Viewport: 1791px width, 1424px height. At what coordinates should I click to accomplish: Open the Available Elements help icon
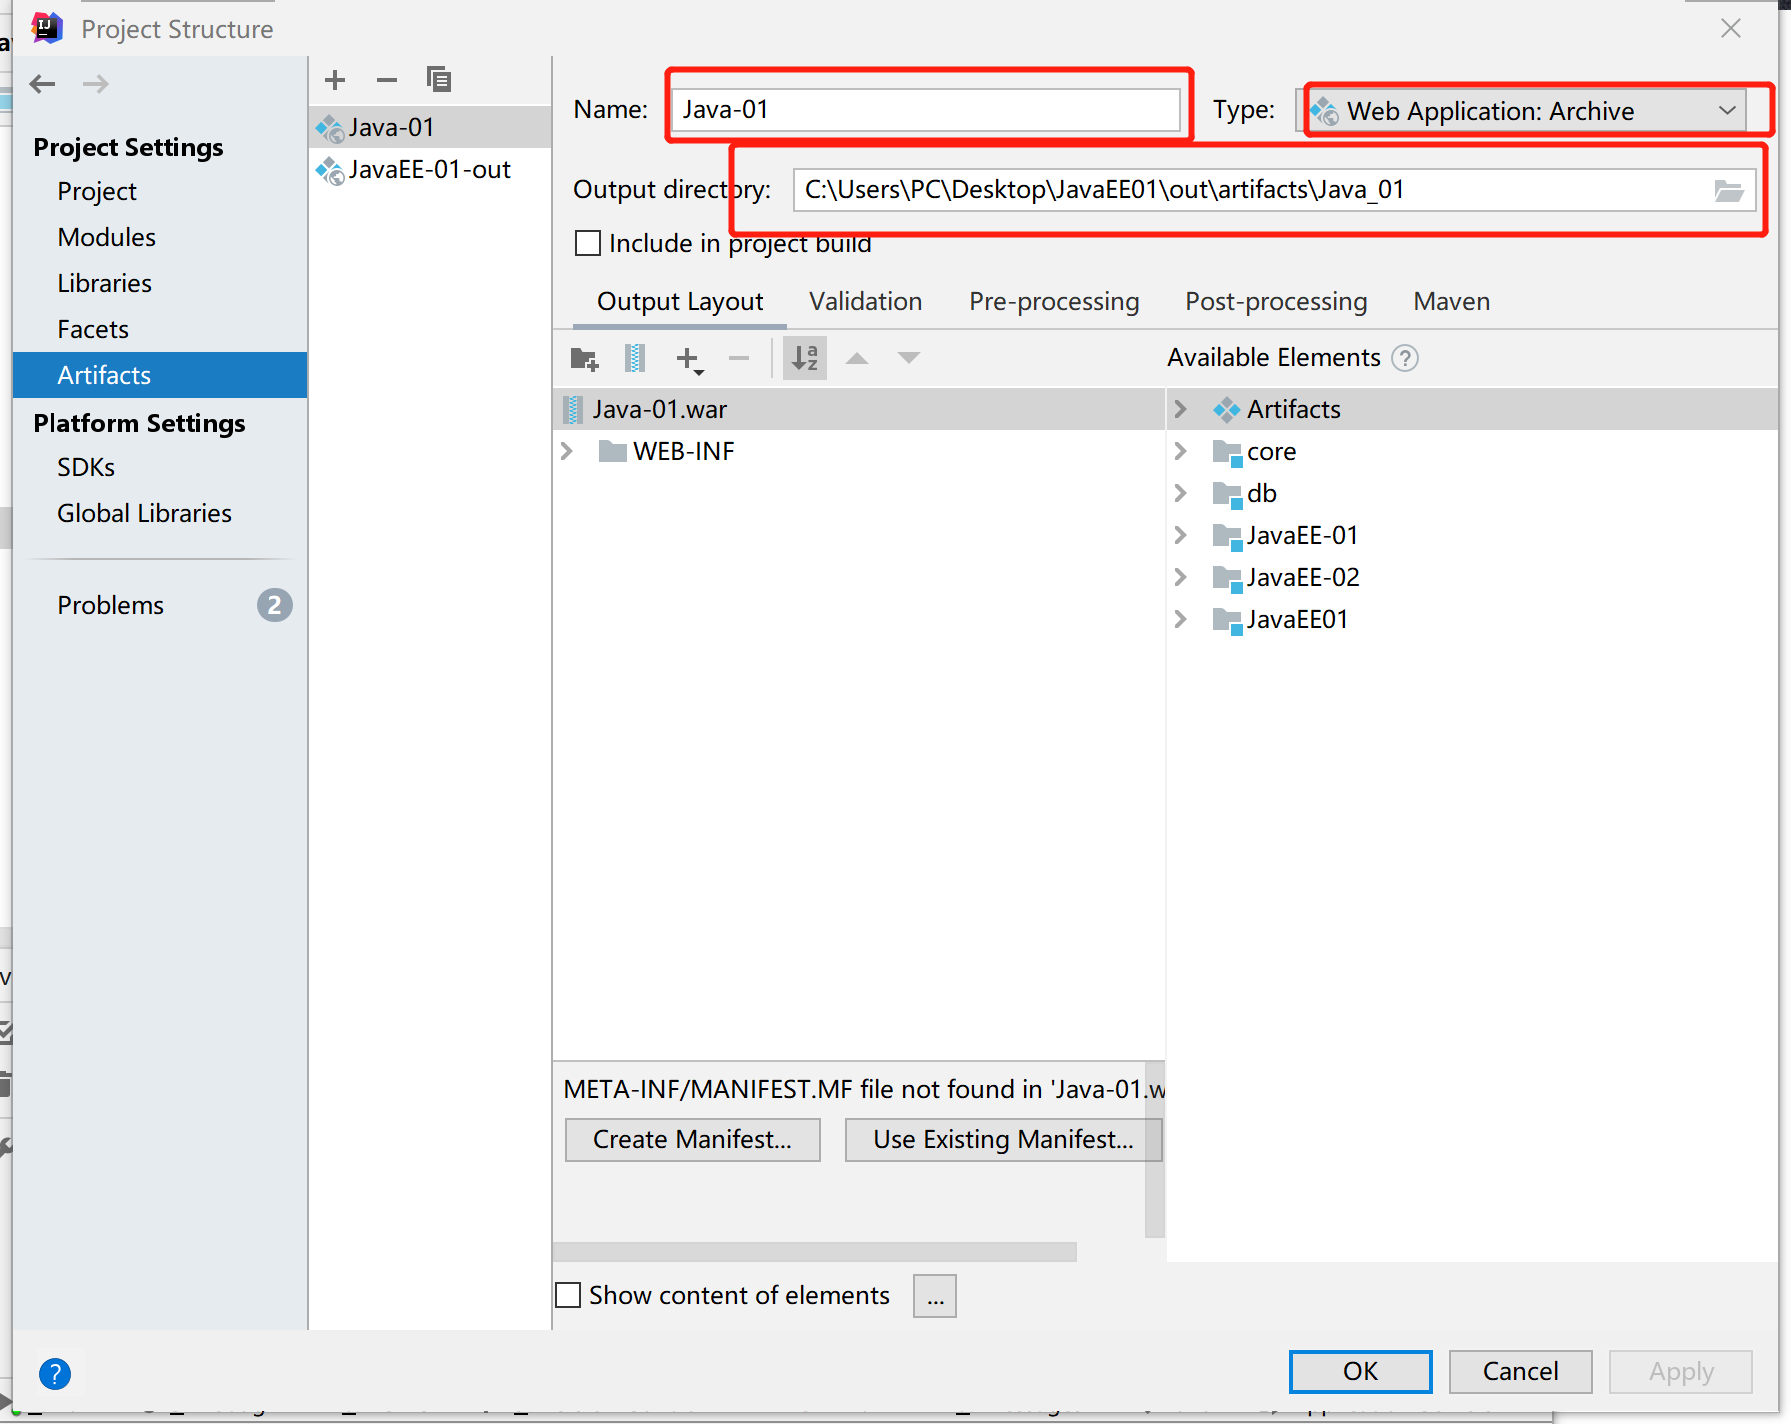1405,358
